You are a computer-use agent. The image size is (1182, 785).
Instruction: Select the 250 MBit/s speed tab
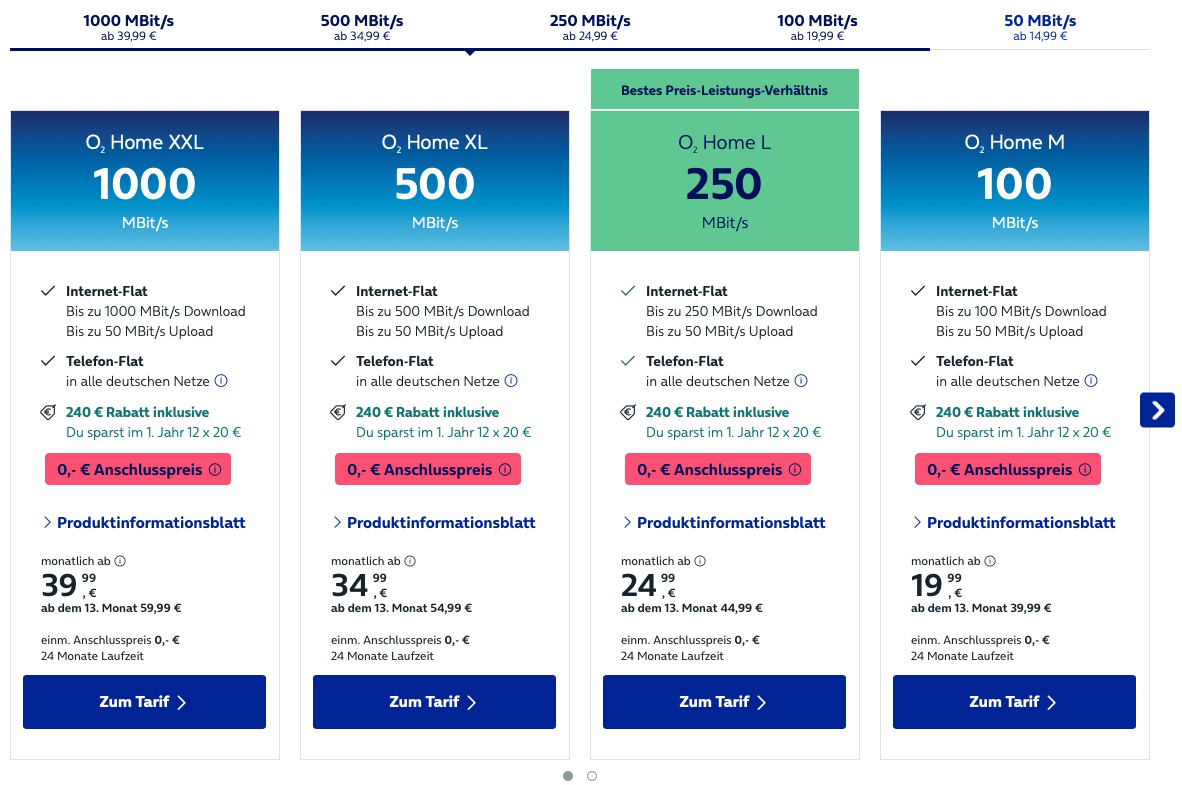tap(590, 27)
